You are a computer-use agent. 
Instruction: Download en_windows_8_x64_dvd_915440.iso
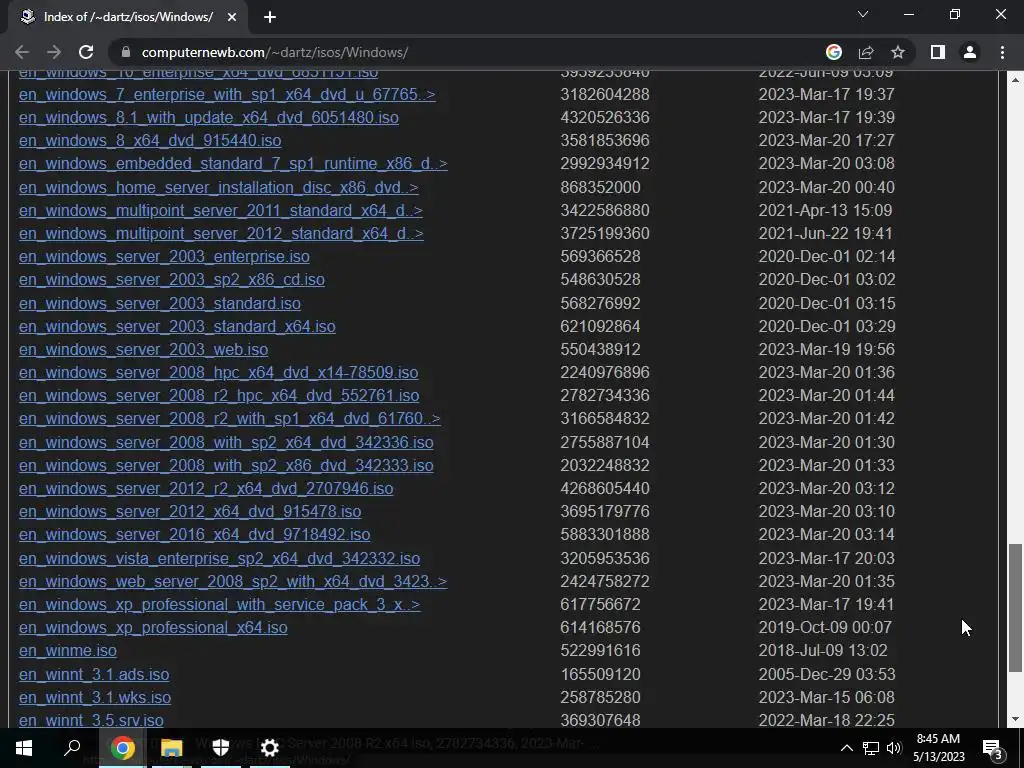pyautogui.click(x=150, y=140)
